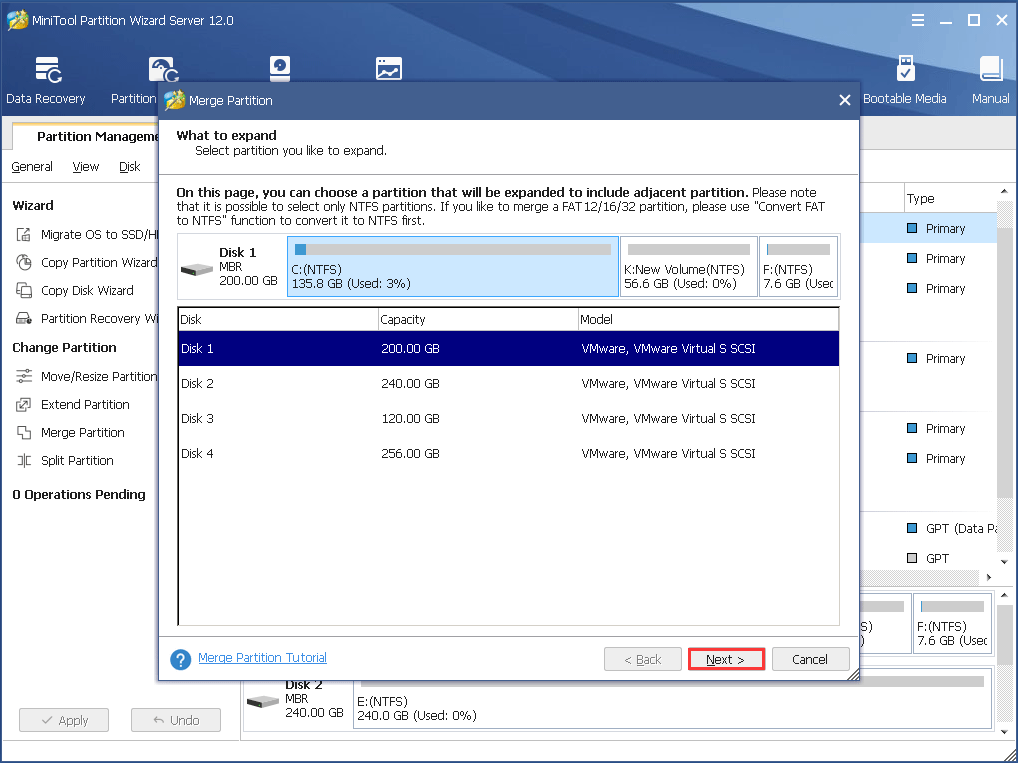Viewport: 1018px width, 763px height.
Task: Select E:(NTFS) 240.0 GB partition on Disk 2
Action: pos(672,698)
